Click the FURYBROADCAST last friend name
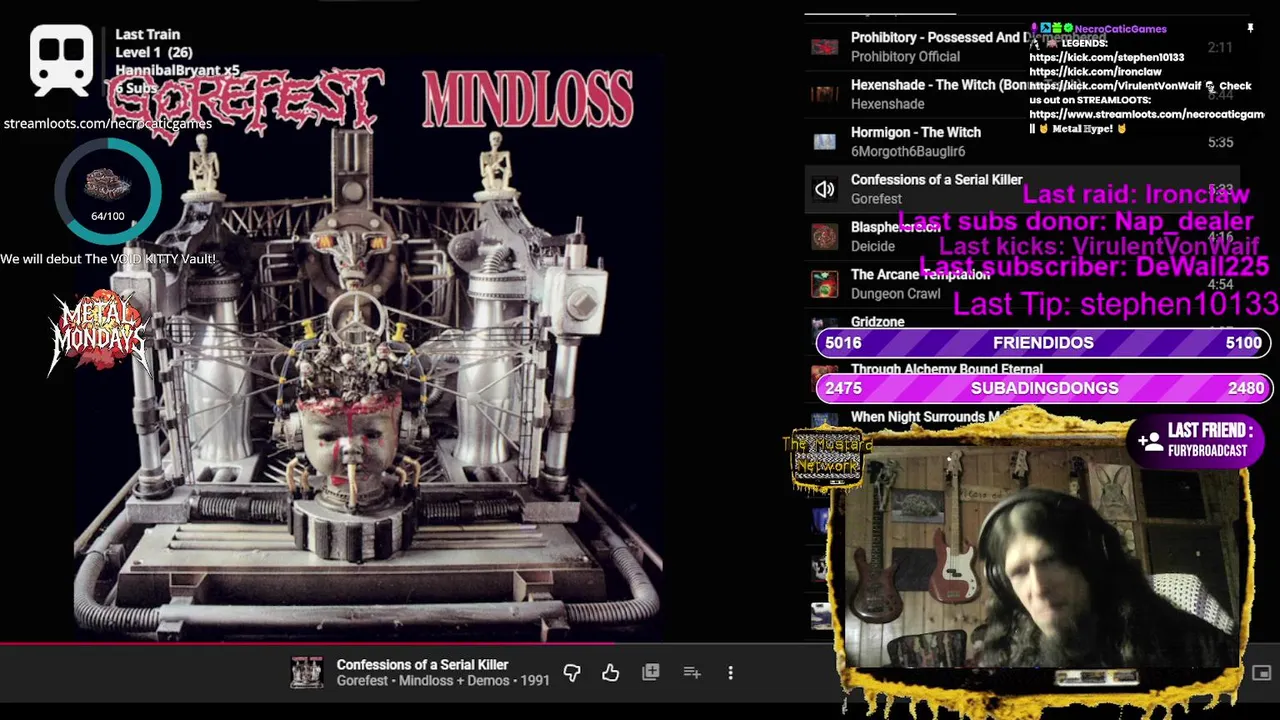 1207,451
